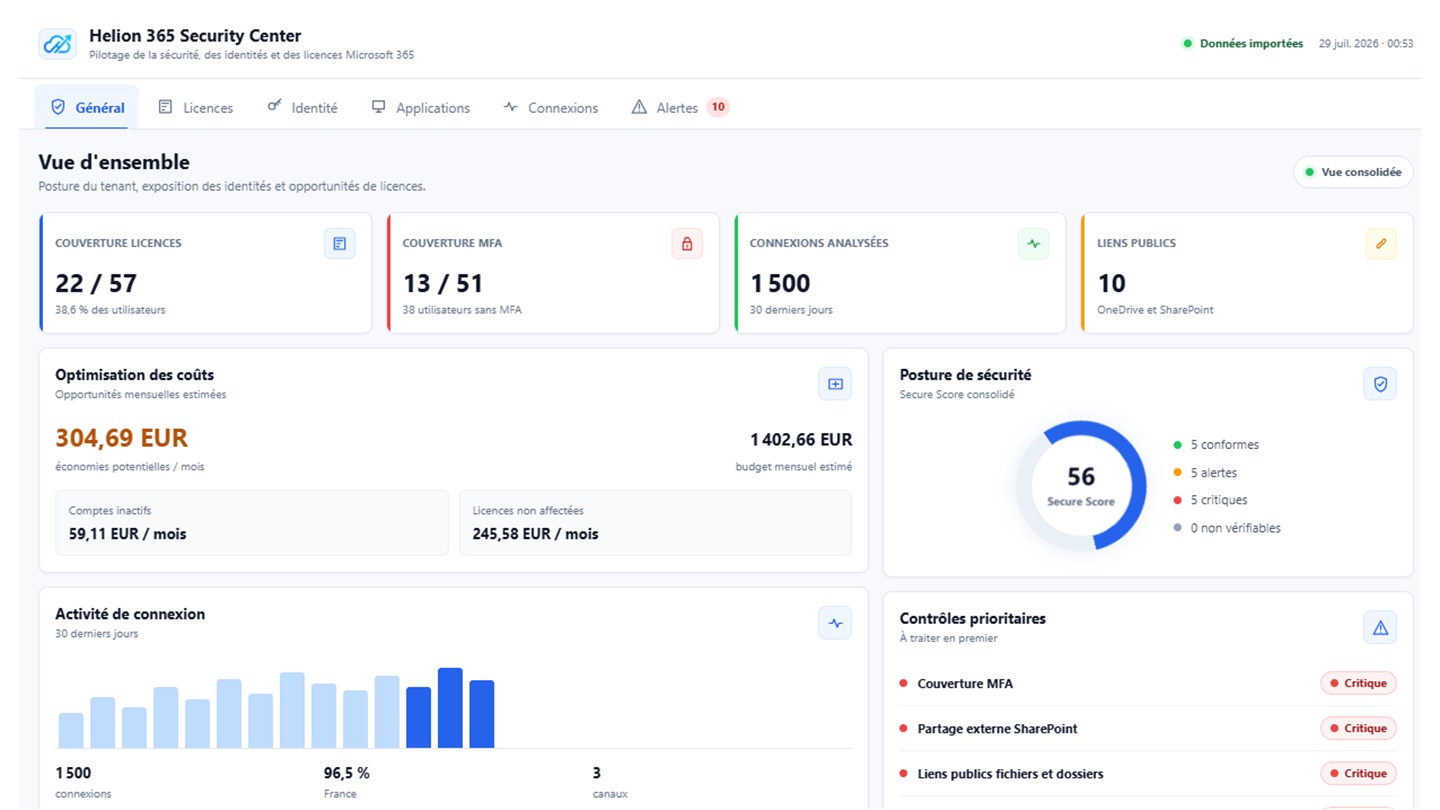1440x810 pixels.
Task: Open the Général tab
Action: pyautogui.click(x=87, y=108)
